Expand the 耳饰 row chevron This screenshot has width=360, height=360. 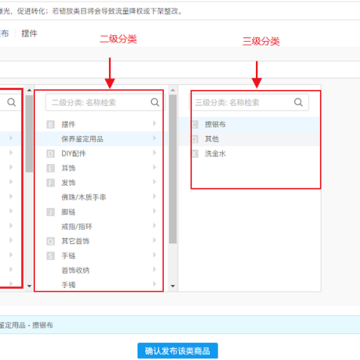coord(154,167)
